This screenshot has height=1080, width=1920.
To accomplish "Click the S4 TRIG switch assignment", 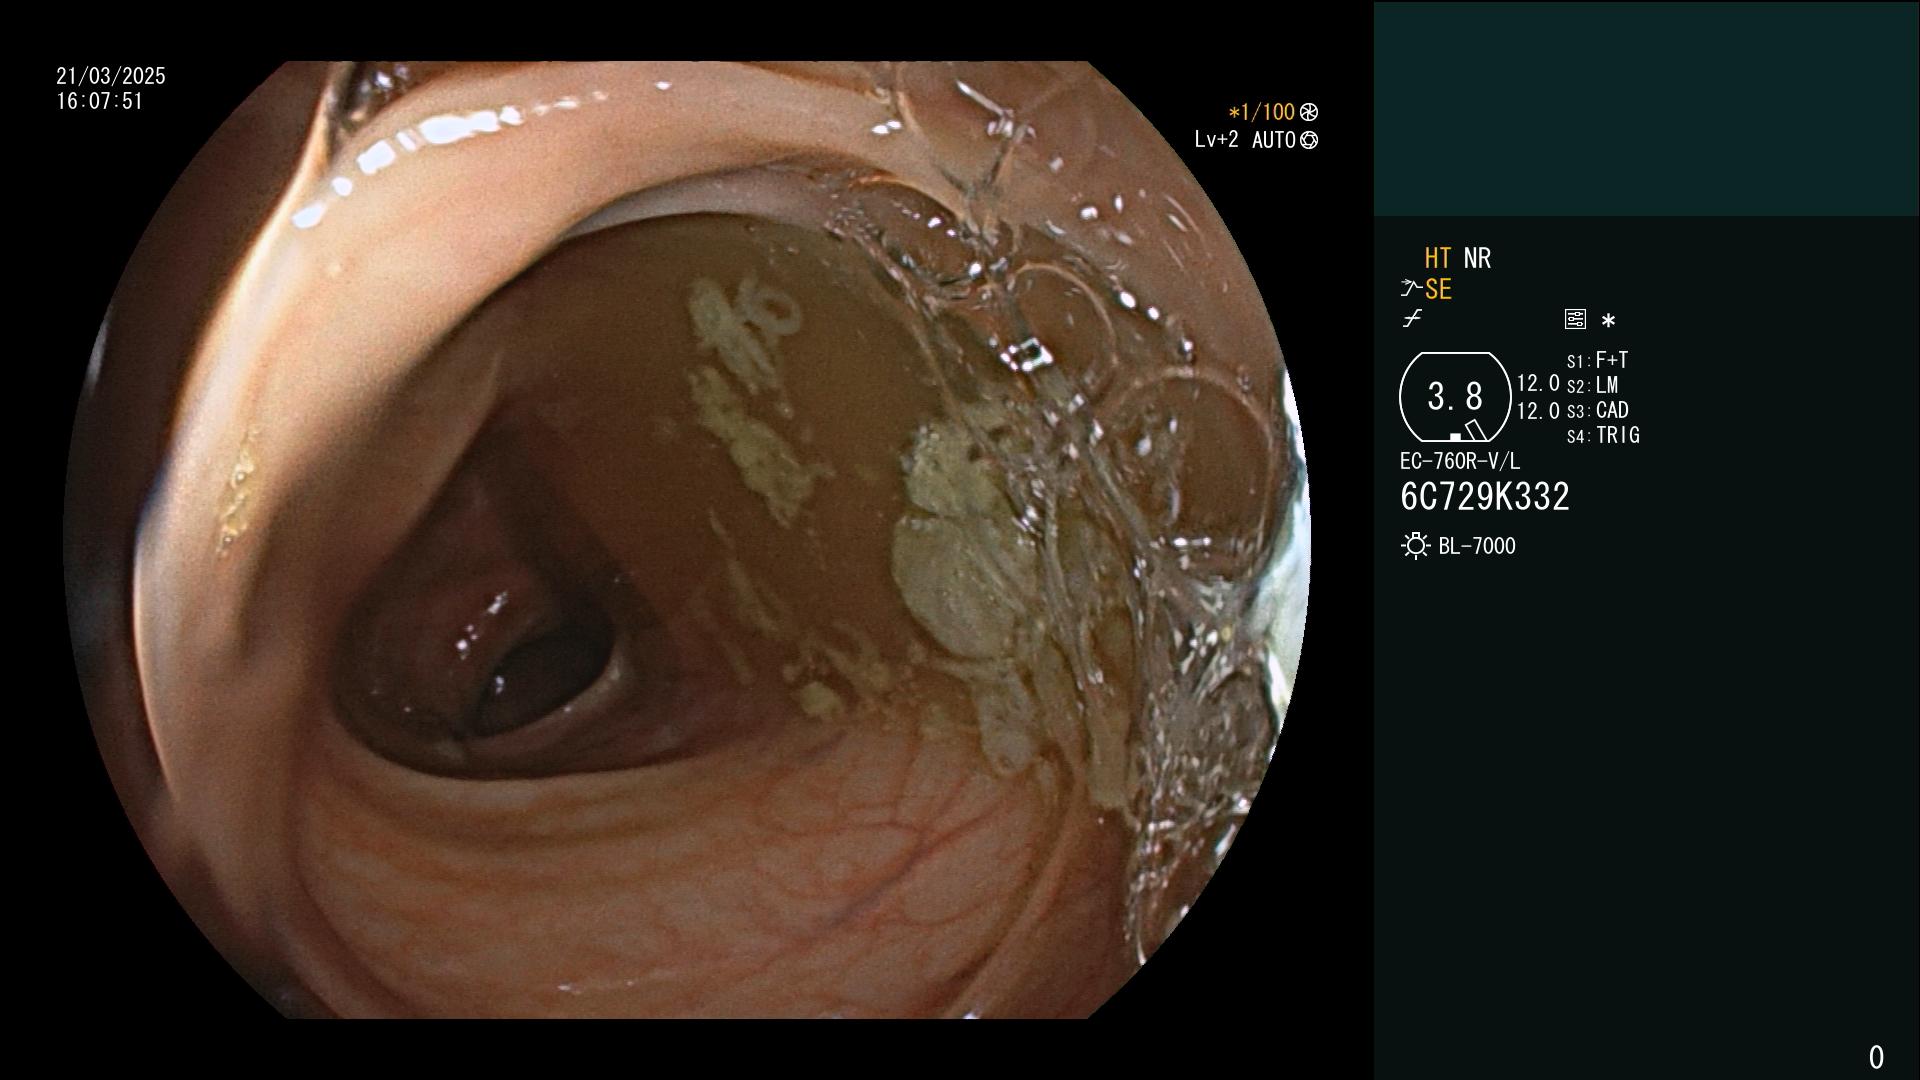I will (1603, 435).
